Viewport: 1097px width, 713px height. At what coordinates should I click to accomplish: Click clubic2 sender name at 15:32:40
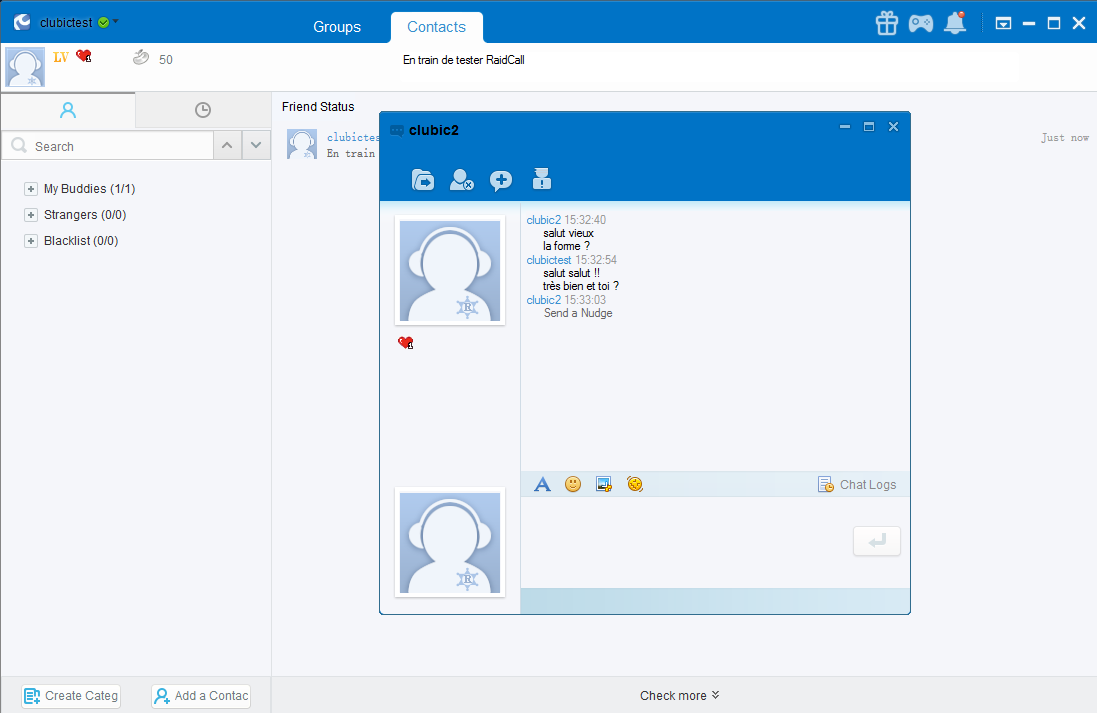point(544,220)
